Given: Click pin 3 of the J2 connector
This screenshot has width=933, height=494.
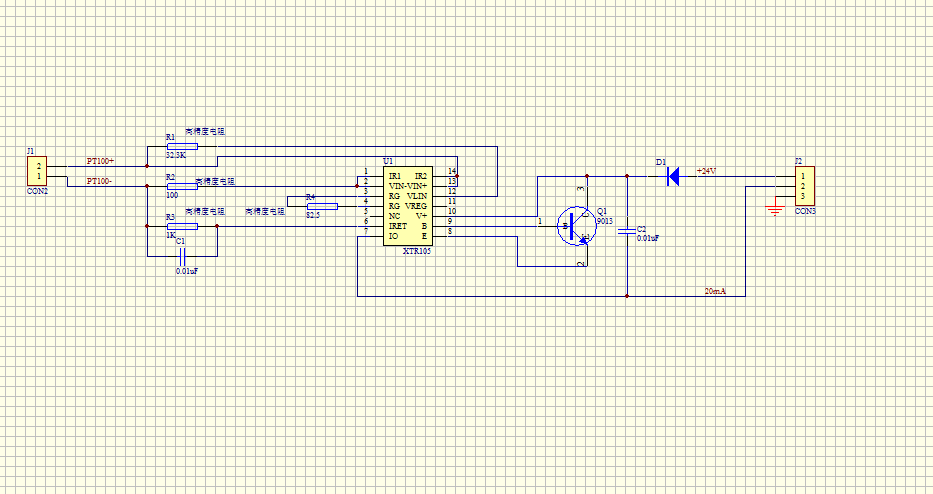Looking at the screenshot, I should click(x=802, y=196).
